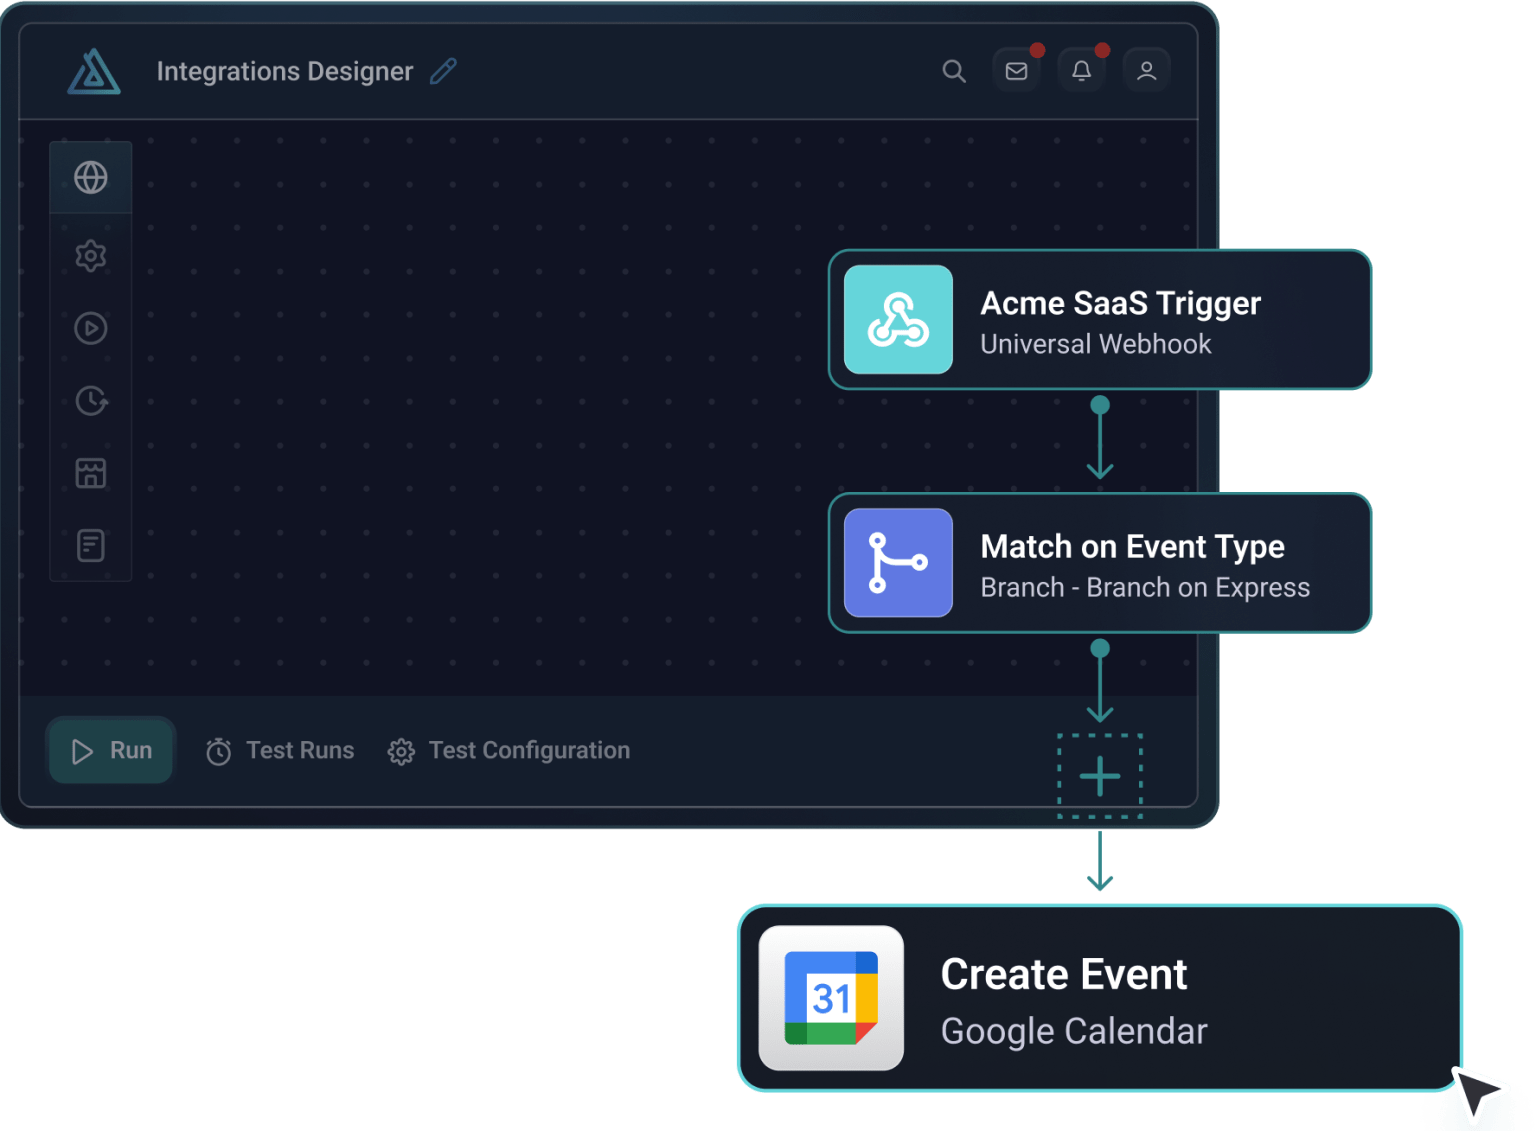The width and height of the screenshot is (1536, 1131).
Task: Click the purple branch icon
Action: (898, 563)
